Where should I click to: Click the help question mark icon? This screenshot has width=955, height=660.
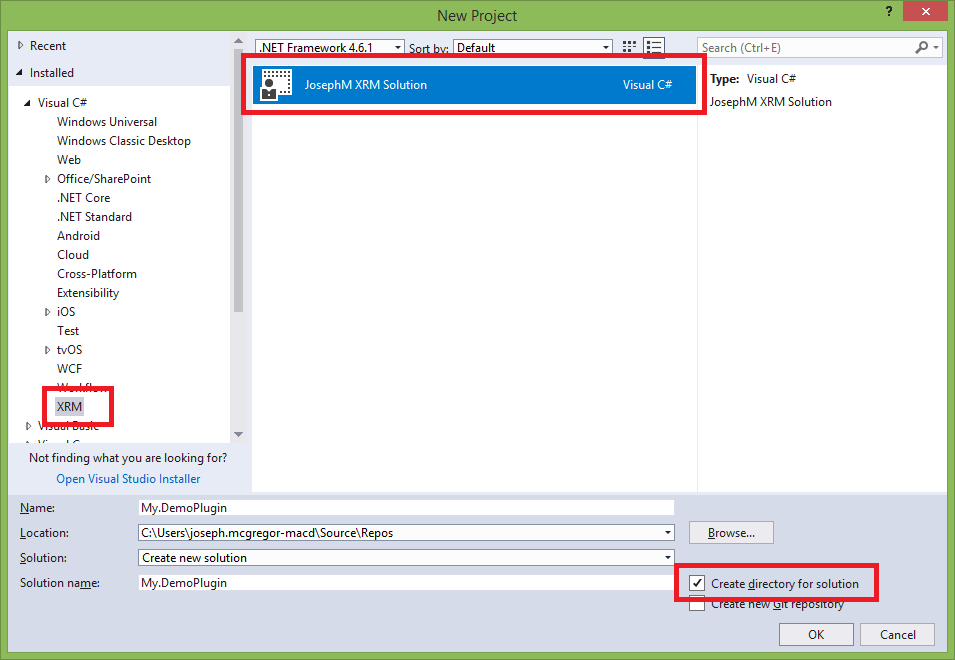tap(888, 11)
